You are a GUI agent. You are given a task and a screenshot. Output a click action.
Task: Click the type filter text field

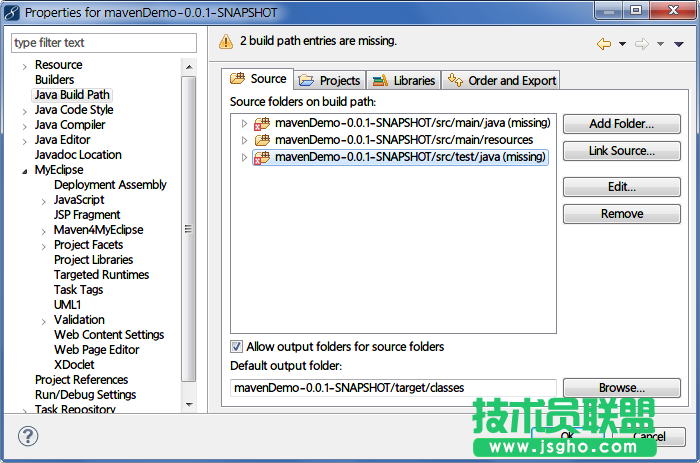(x=104, y=43)
